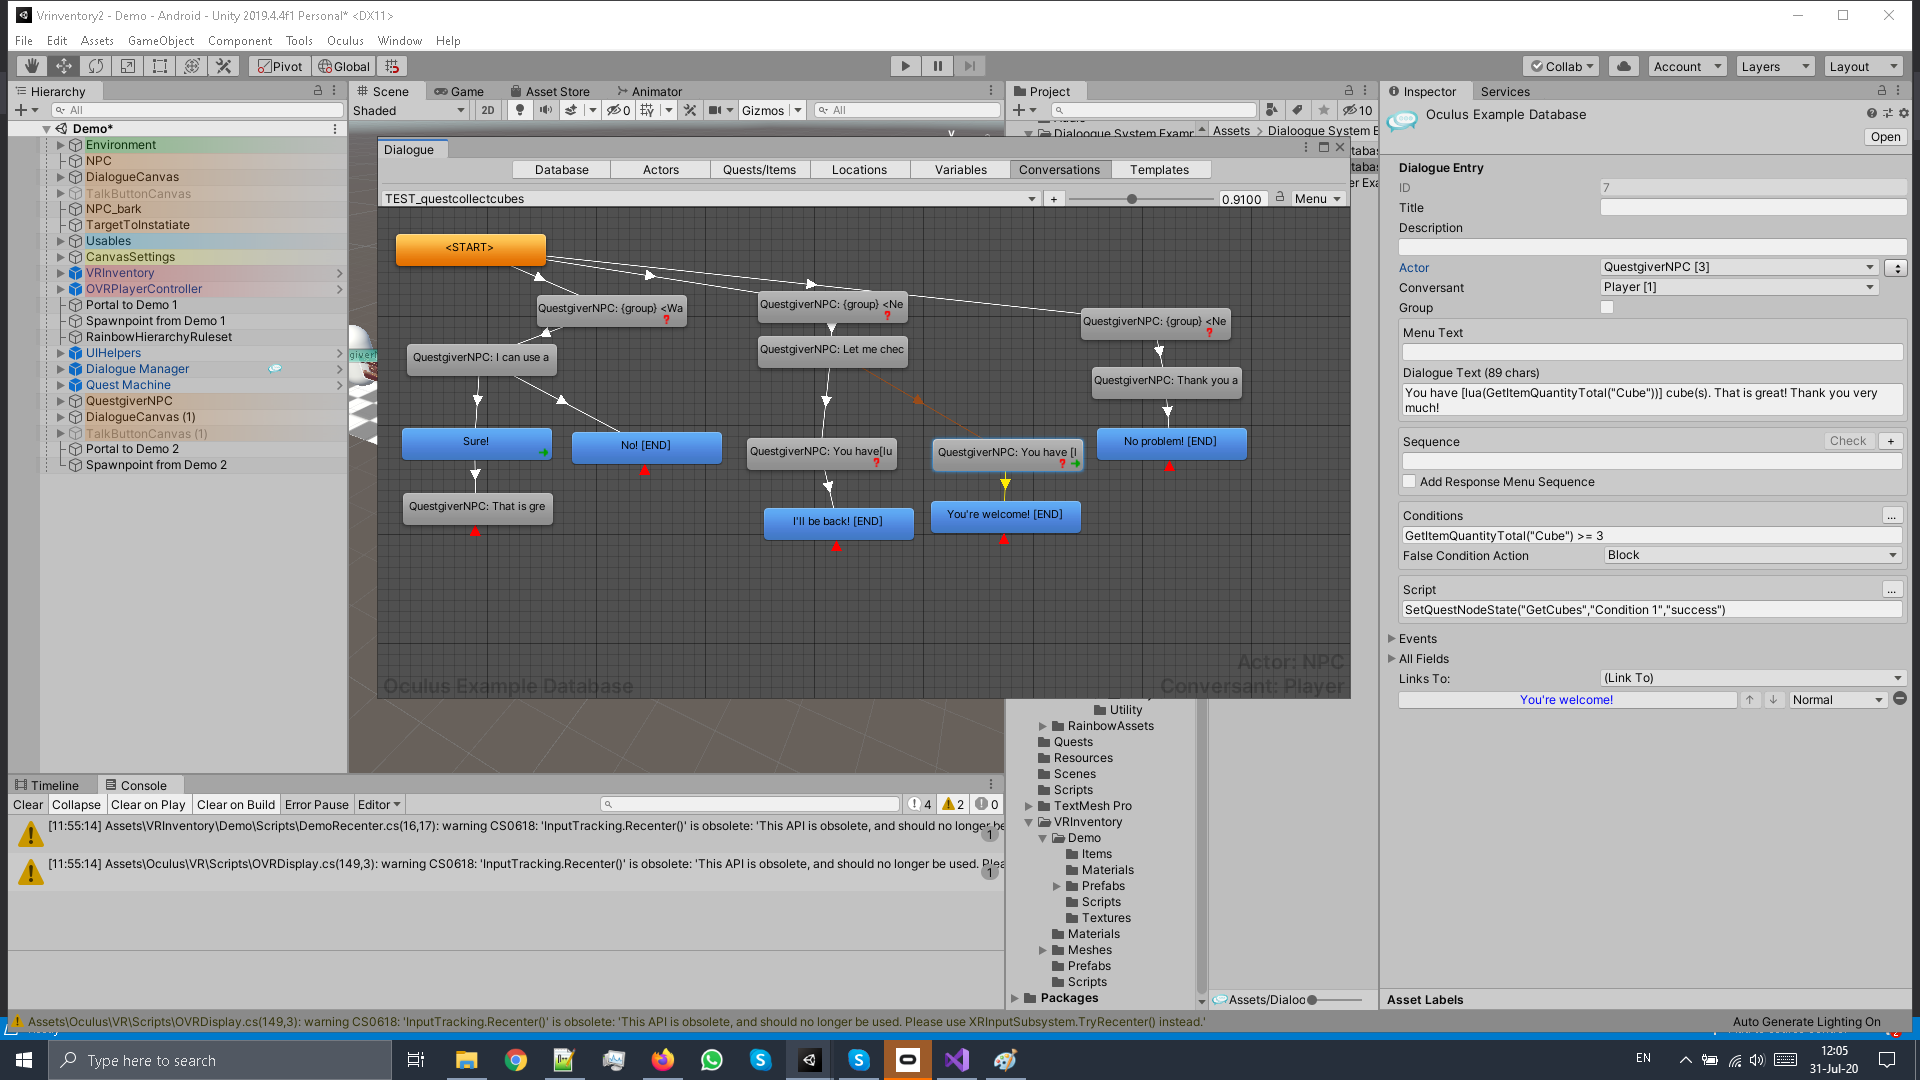Tick the Group checkbox

1607,308
